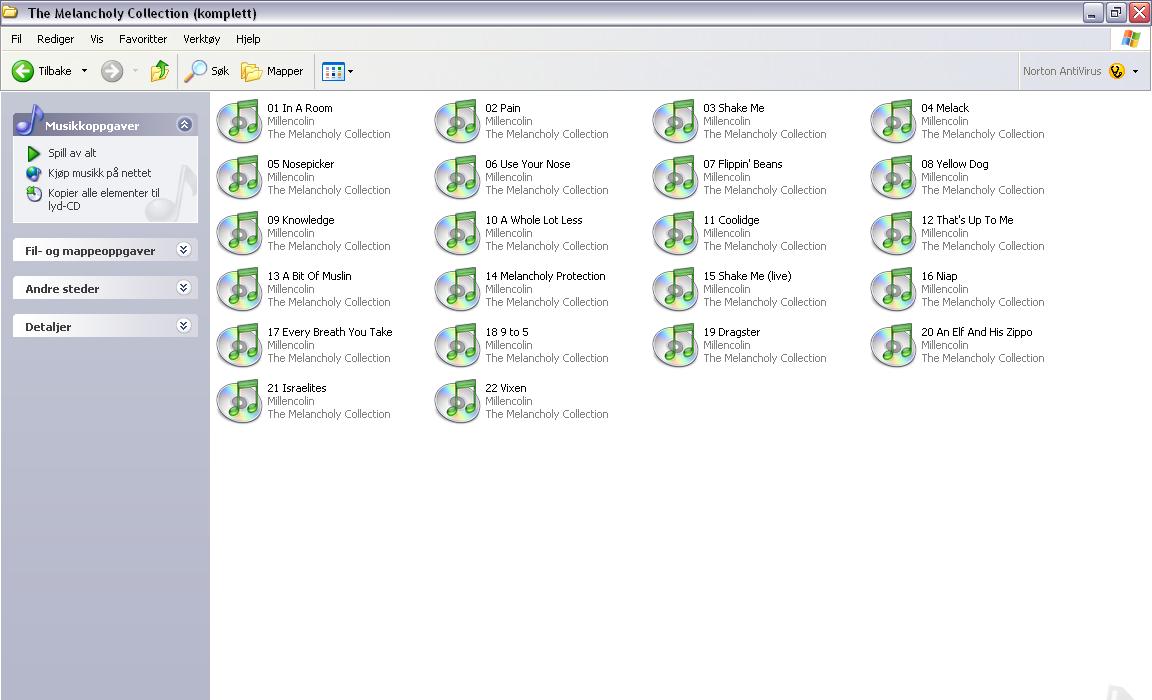This screenshot has width=1152, height=700.
Task: Click the Kopier til lyd-CD disc icon
Action: point(34,194)
